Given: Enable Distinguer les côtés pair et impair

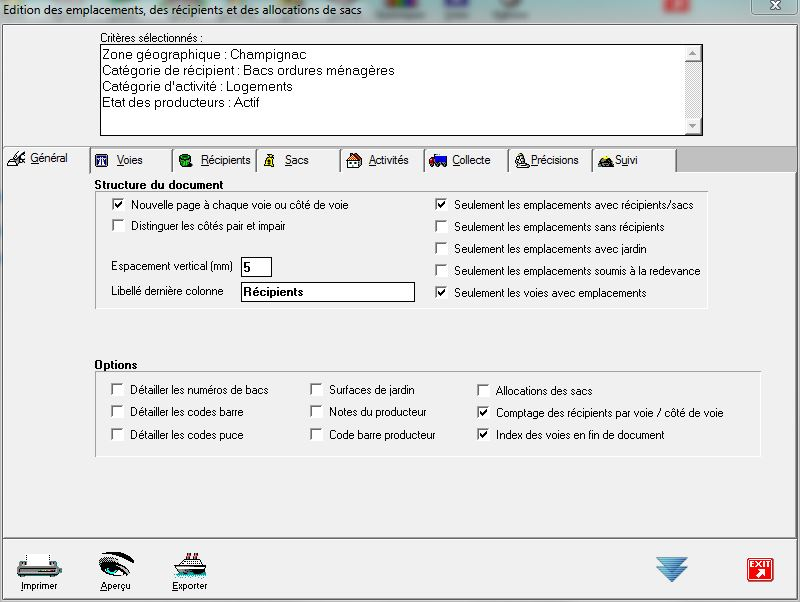Looking at the screenshot, I should point(119,227).
